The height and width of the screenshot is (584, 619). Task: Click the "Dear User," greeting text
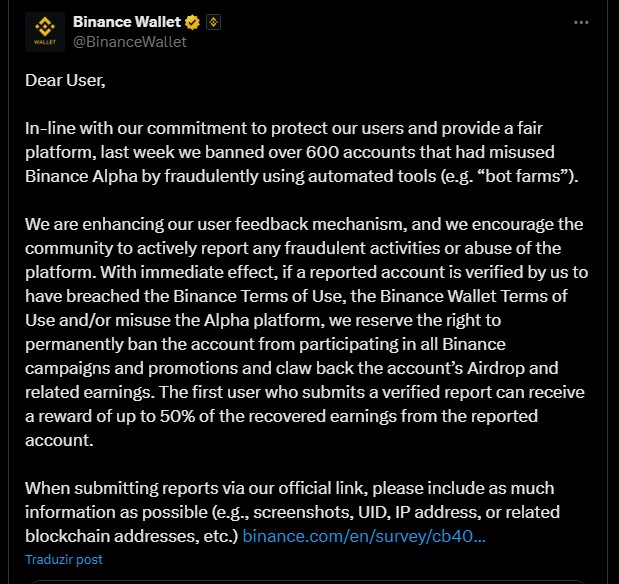pos(65,80)
